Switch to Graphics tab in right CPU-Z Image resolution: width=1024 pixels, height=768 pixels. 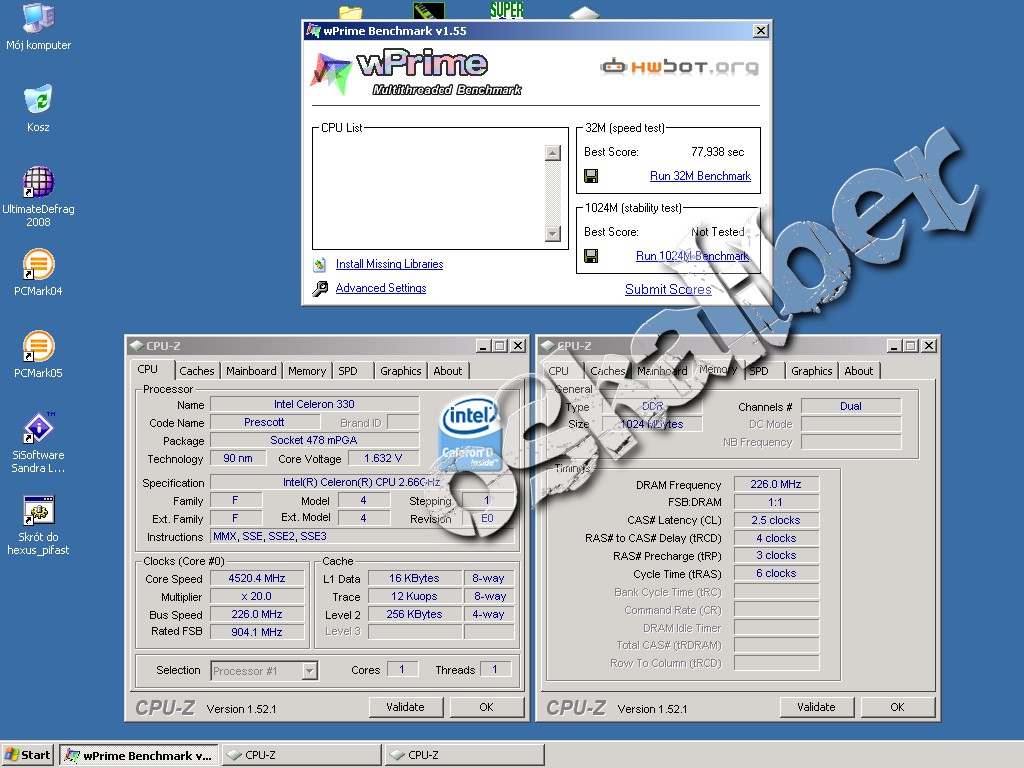point(812,371)
